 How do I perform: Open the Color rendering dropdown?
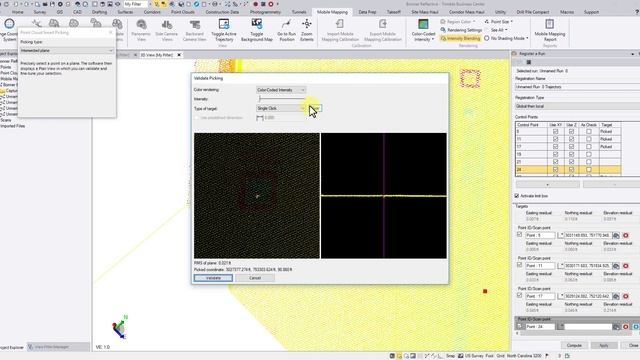coord(281,90)
